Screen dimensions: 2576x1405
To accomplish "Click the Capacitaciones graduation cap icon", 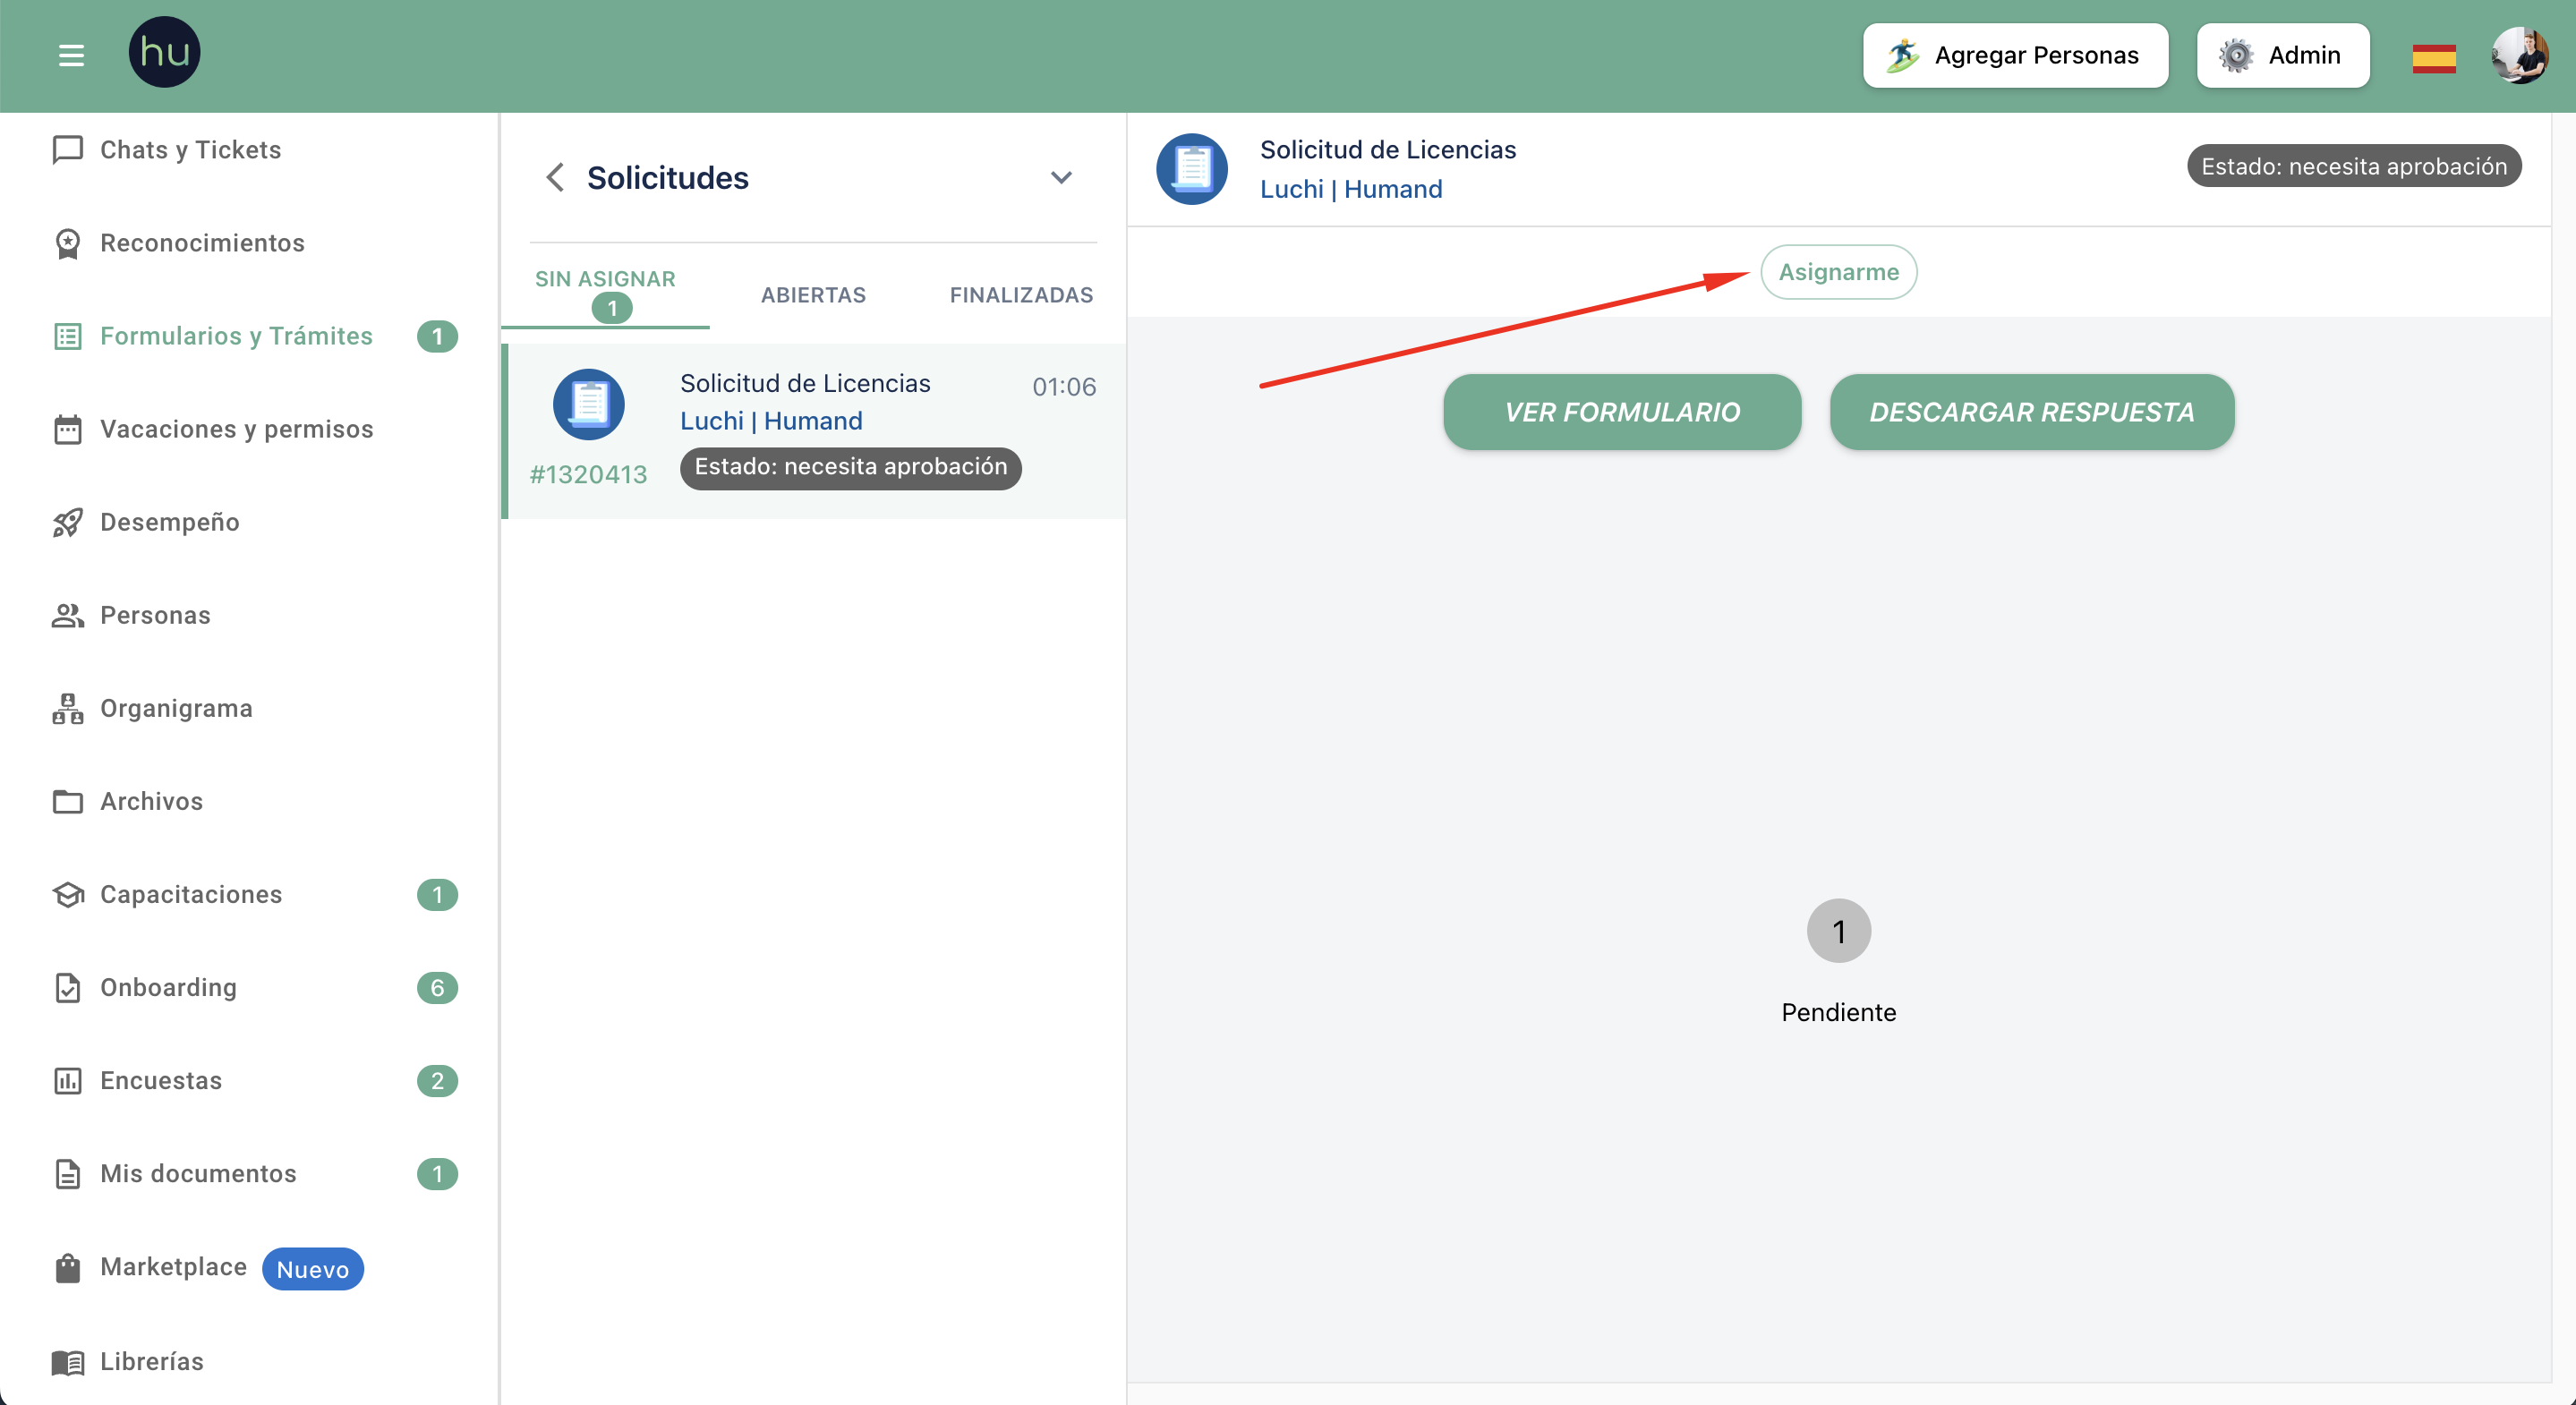I will click(x=67, y=894).
